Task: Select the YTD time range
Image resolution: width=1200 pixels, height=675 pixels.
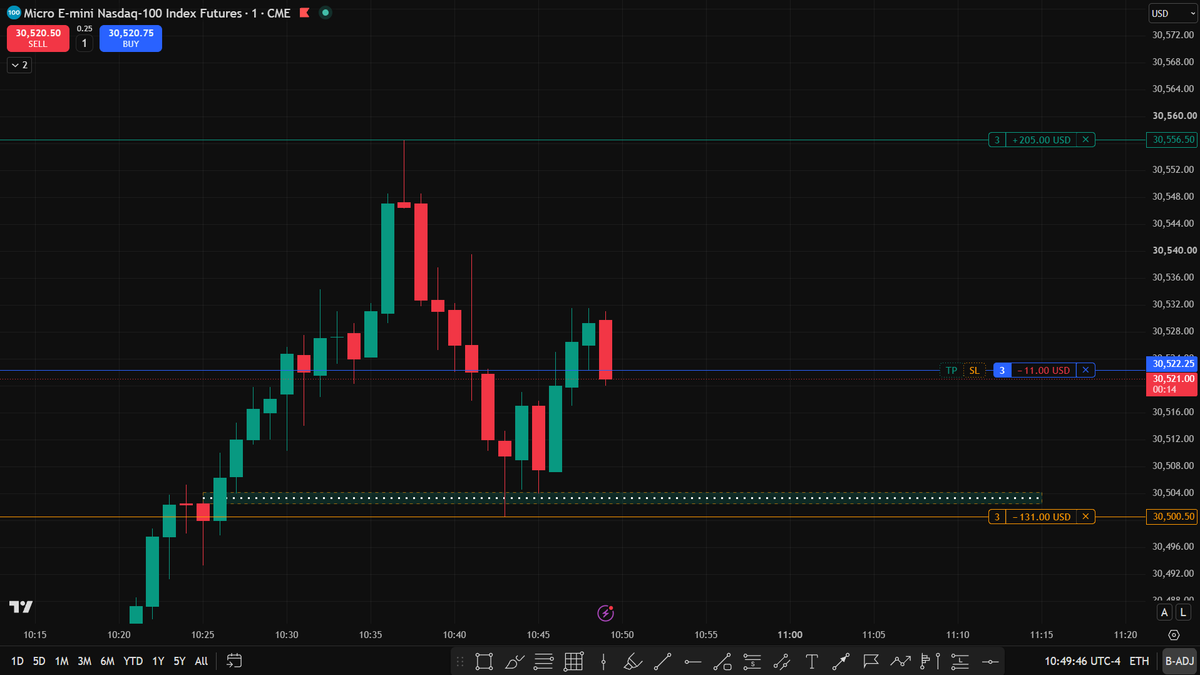Action: 132,661
